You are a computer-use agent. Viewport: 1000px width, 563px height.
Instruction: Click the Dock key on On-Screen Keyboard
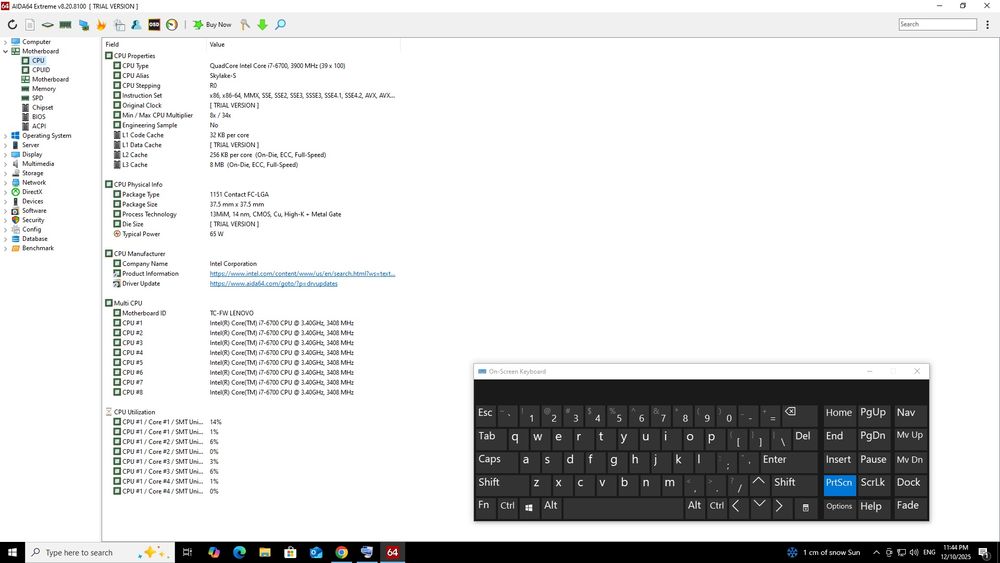point(909,483)
